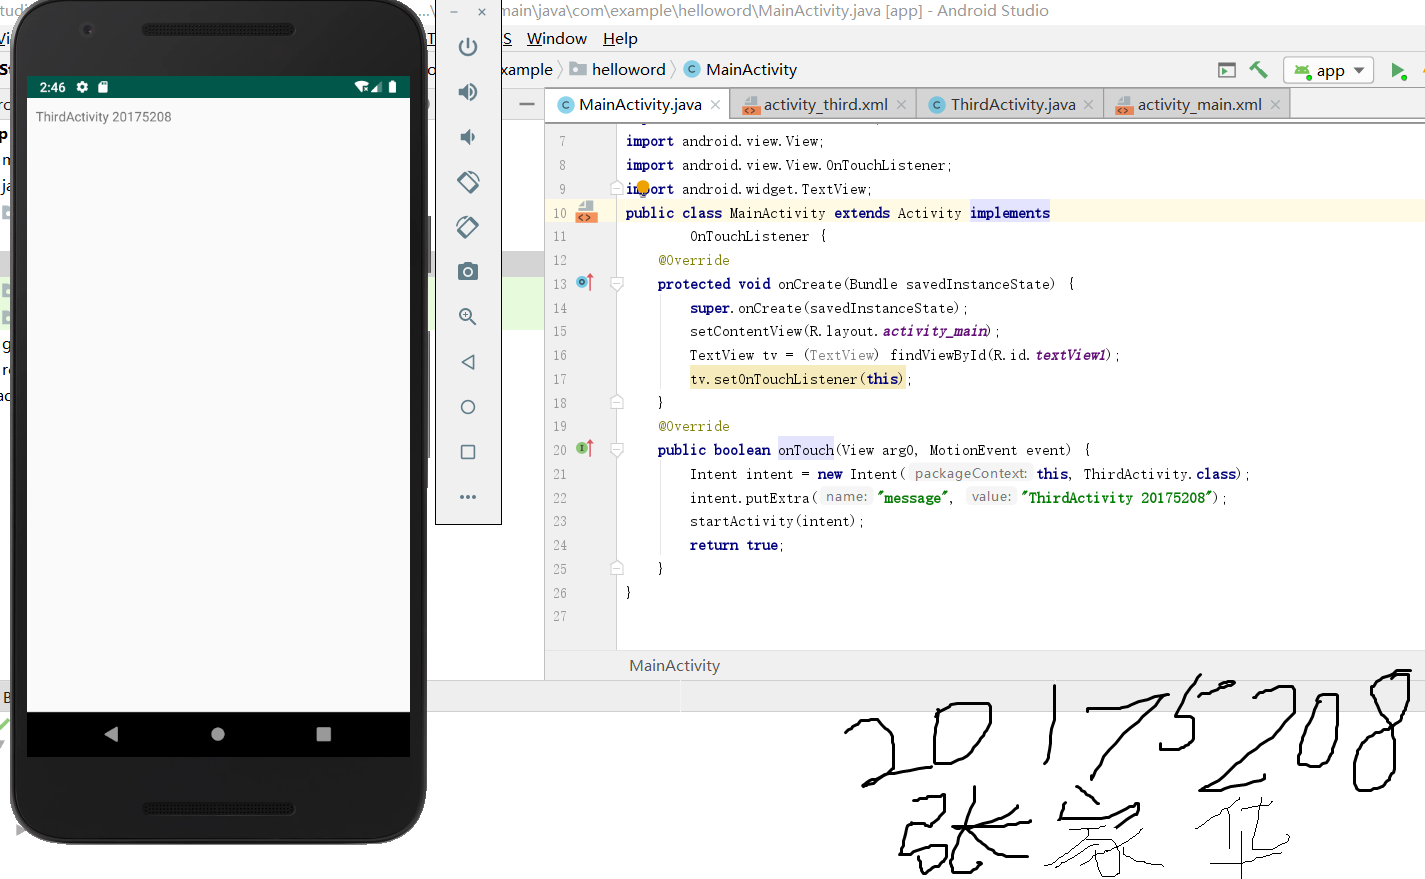Tap the phone screen Recents navigation button
The height and width of the screenshot is (879, 1425).
pos(323,734)
